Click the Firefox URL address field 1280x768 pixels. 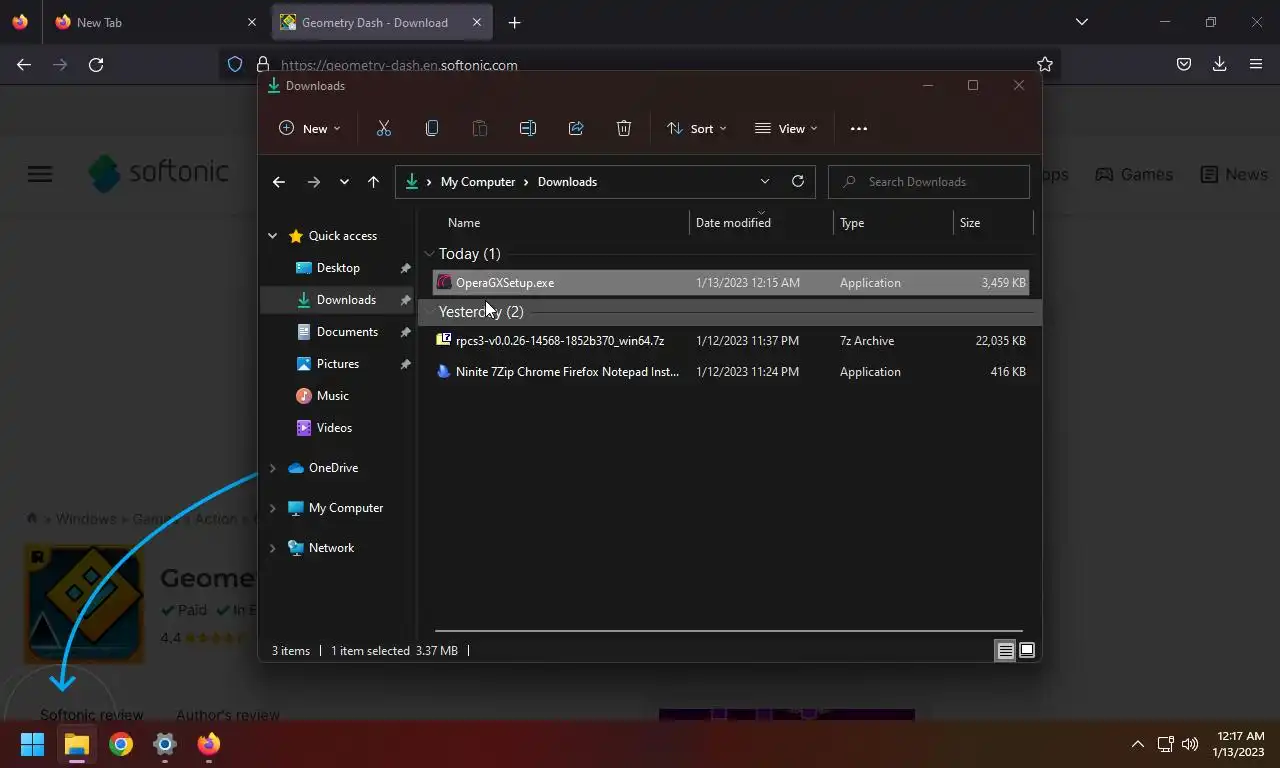(640, 64)
